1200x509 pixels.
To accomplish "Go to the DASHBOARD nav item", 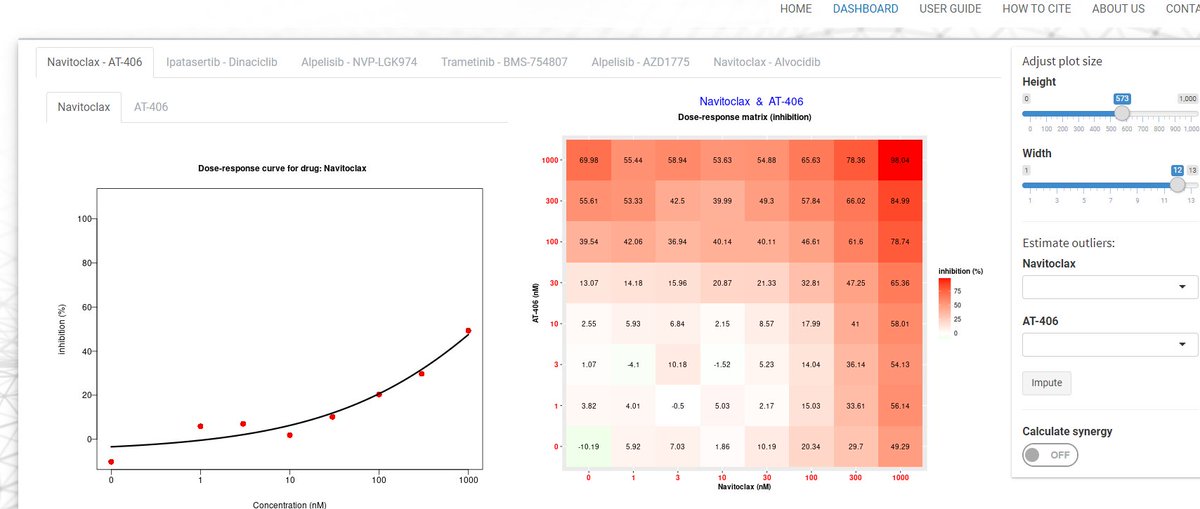I will tap(865, 9).
